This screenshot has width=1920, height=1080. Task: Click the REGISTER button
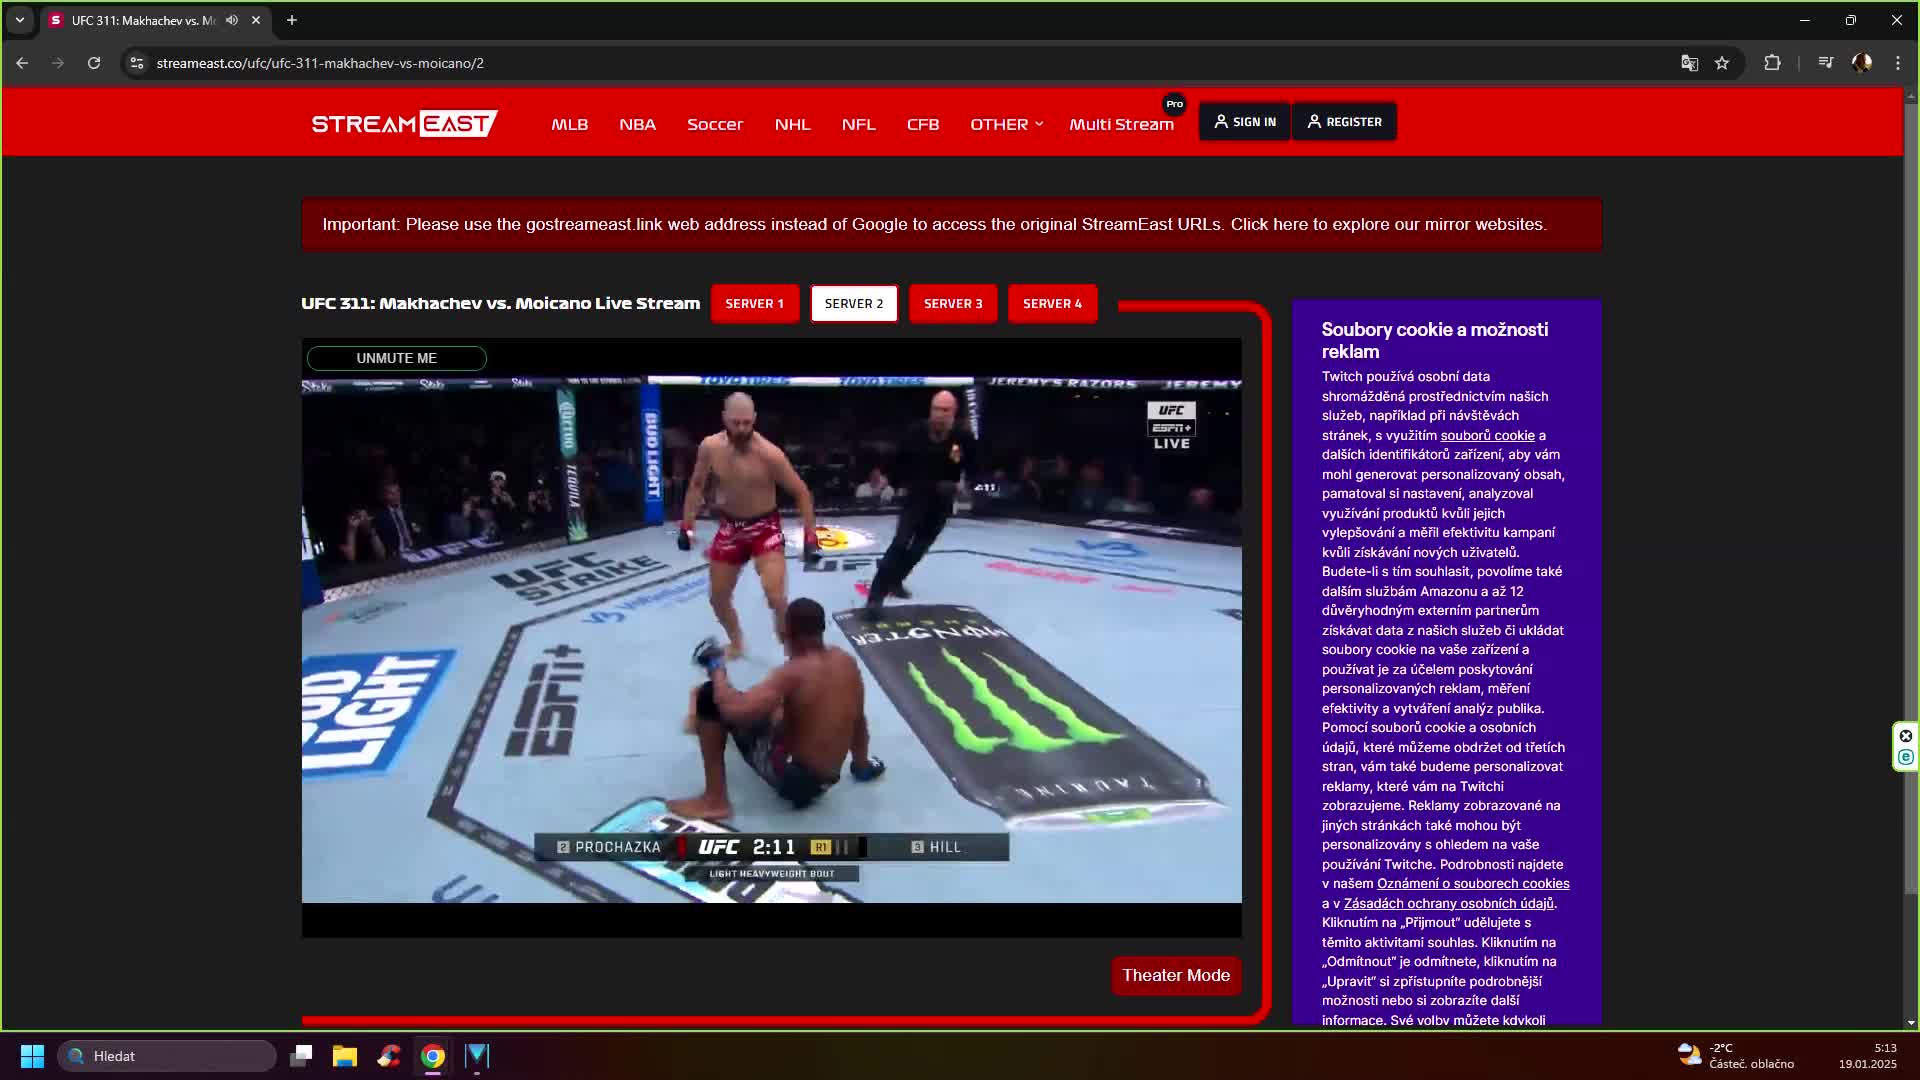[x=1344, y=122]
